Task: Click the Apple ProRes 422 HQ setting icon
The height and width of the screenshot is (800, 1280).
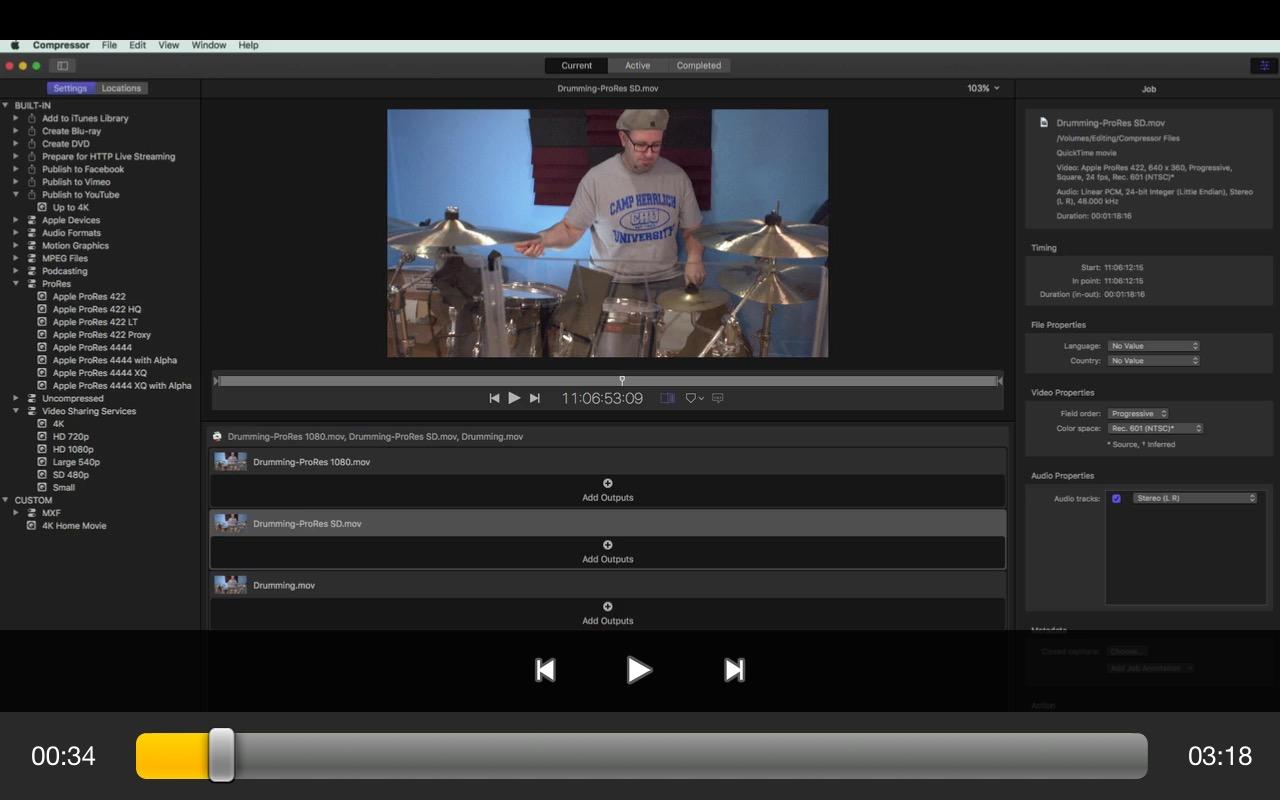Action: (42, 309)
